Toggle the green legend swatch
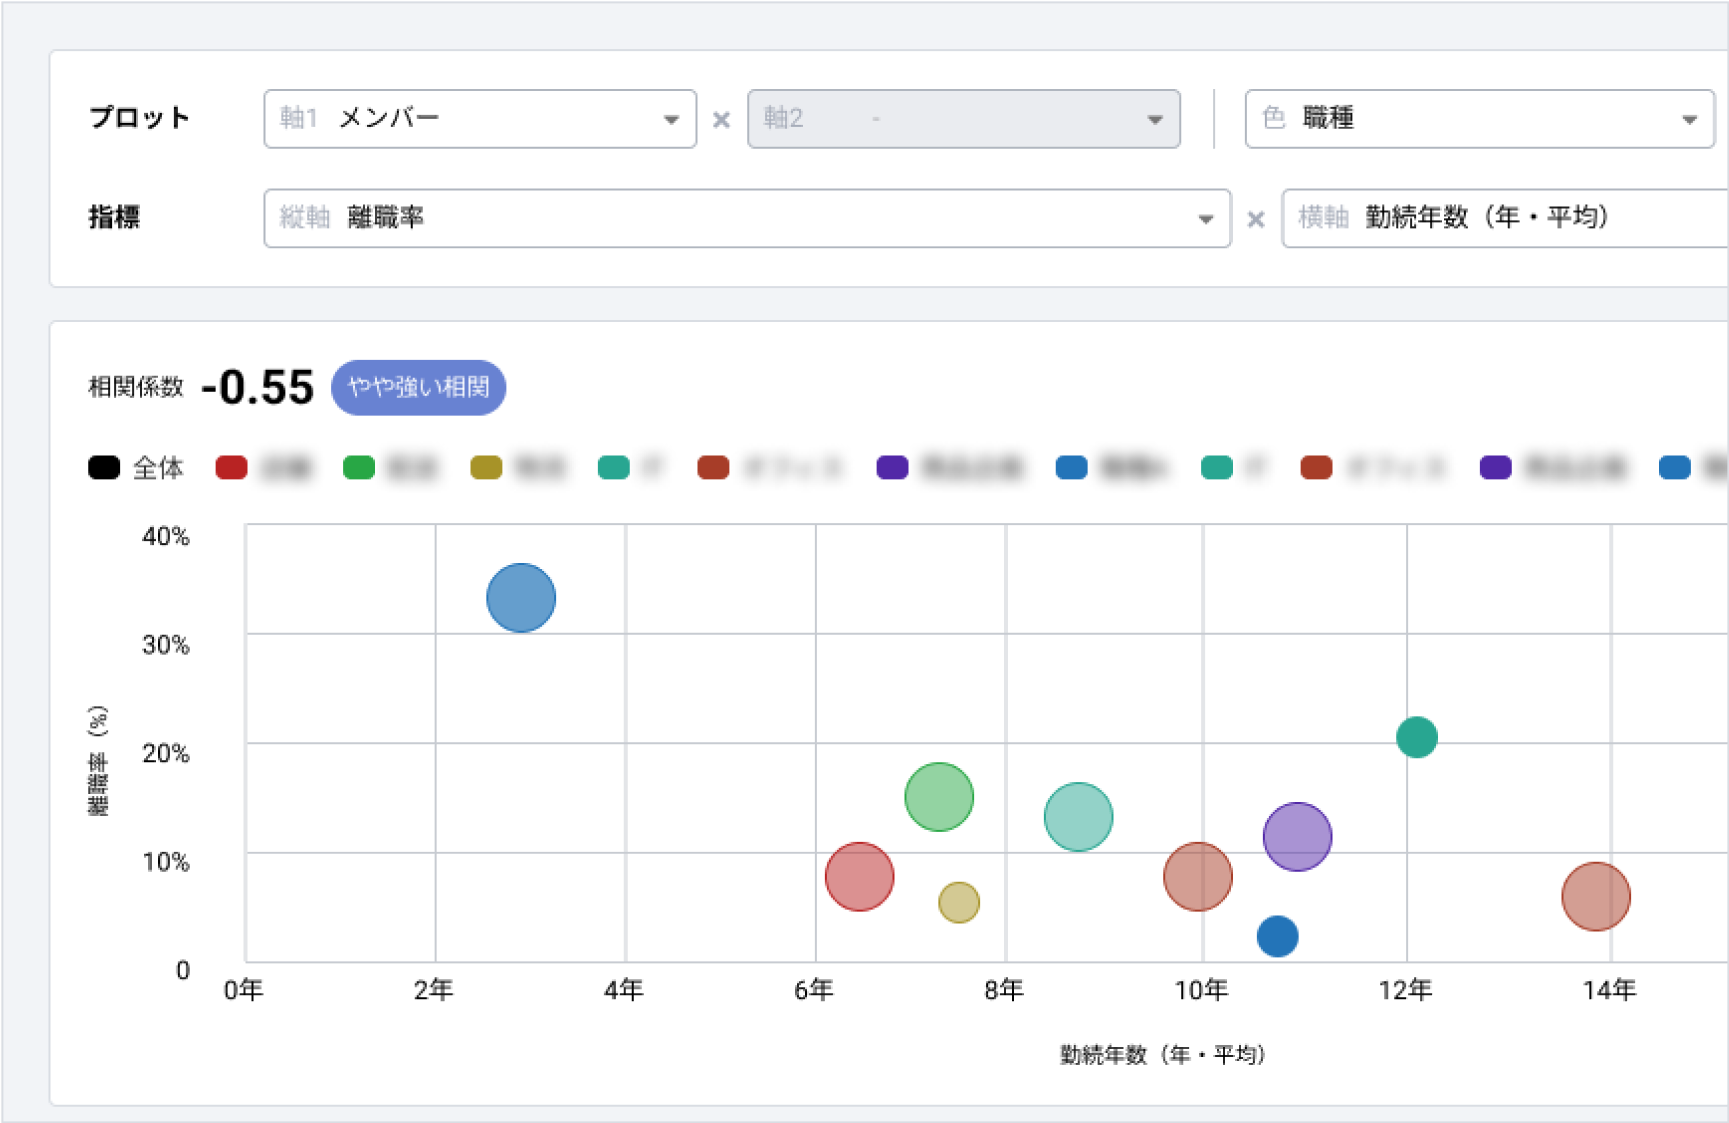 coord(359,468)
